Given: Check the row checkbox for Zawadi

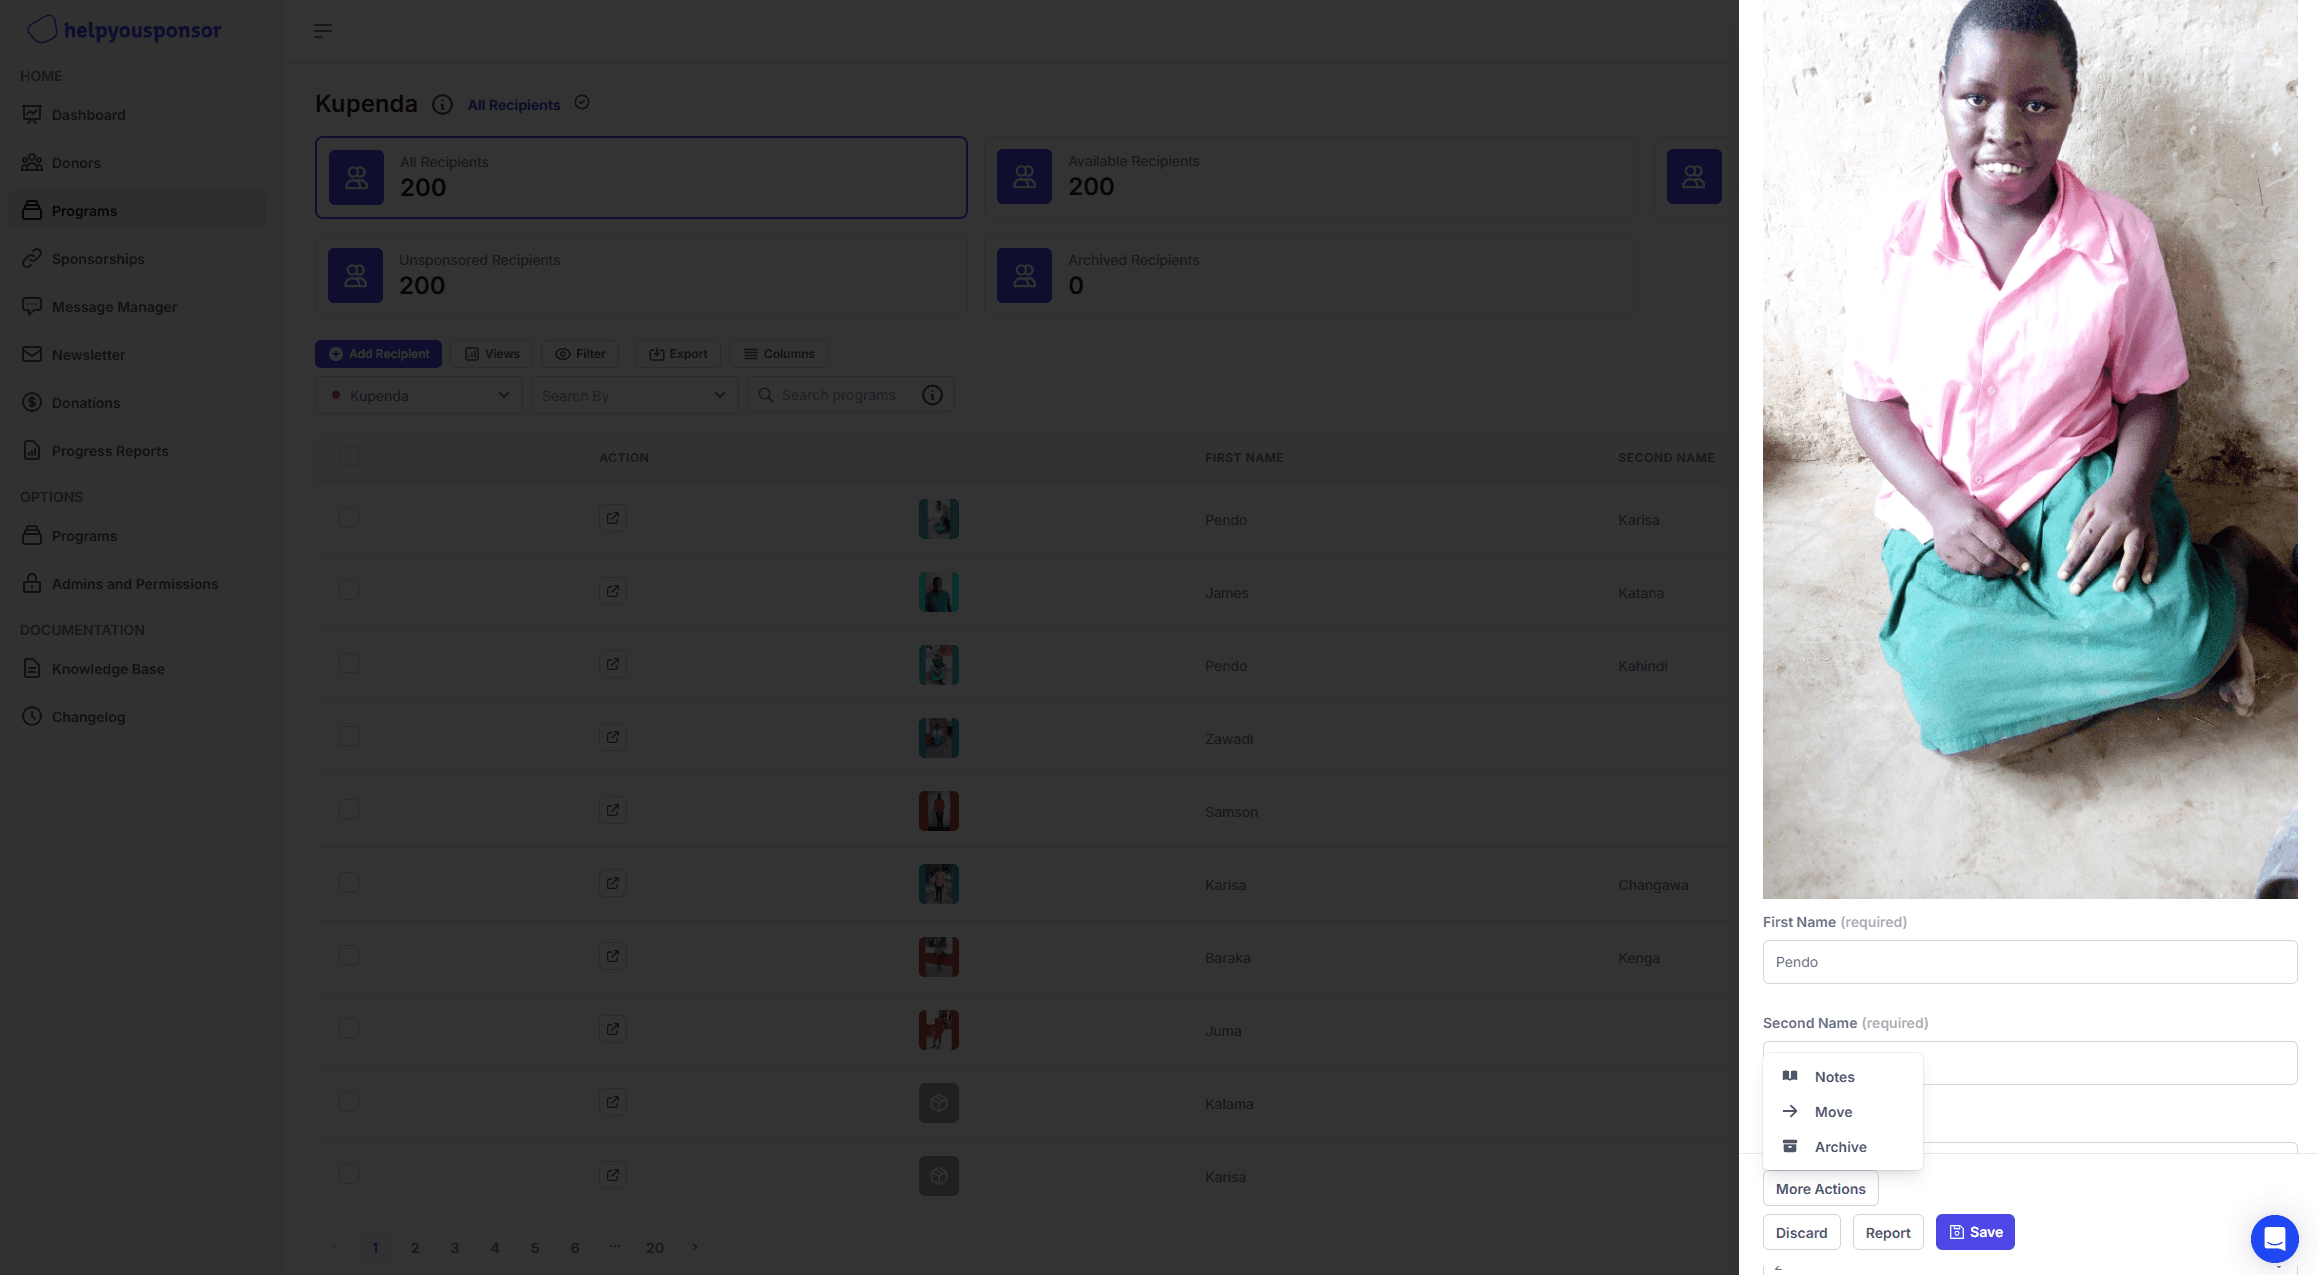Looking at the screenshot, I should (349, 736).
